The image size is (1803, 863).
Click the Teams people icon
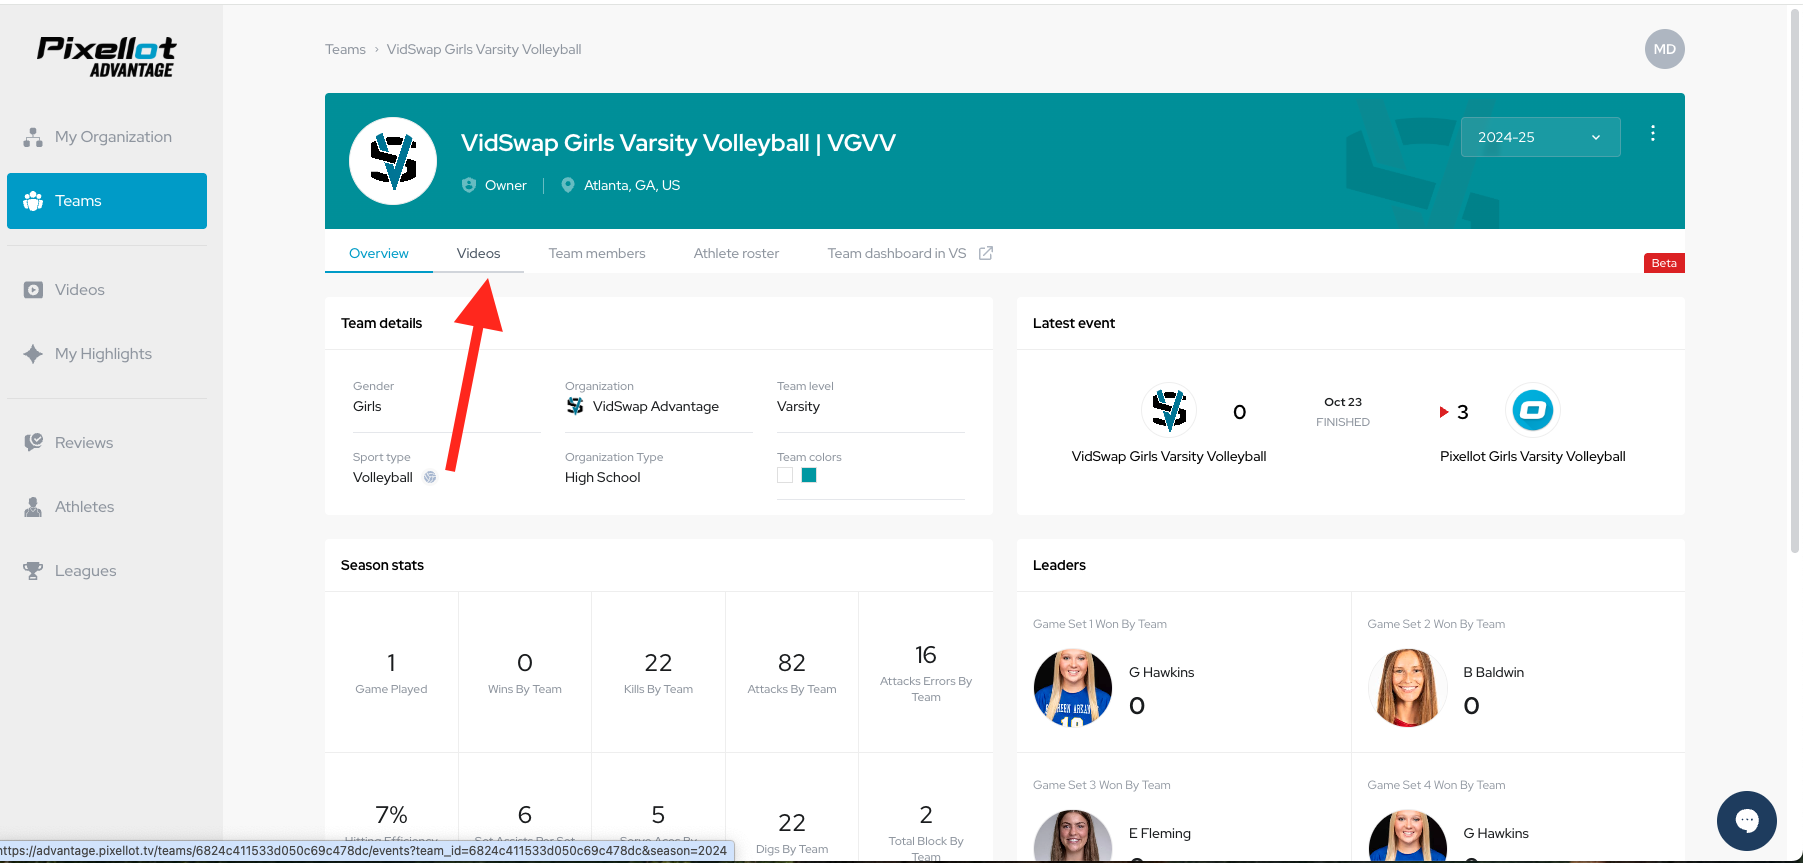click(33, 201)
